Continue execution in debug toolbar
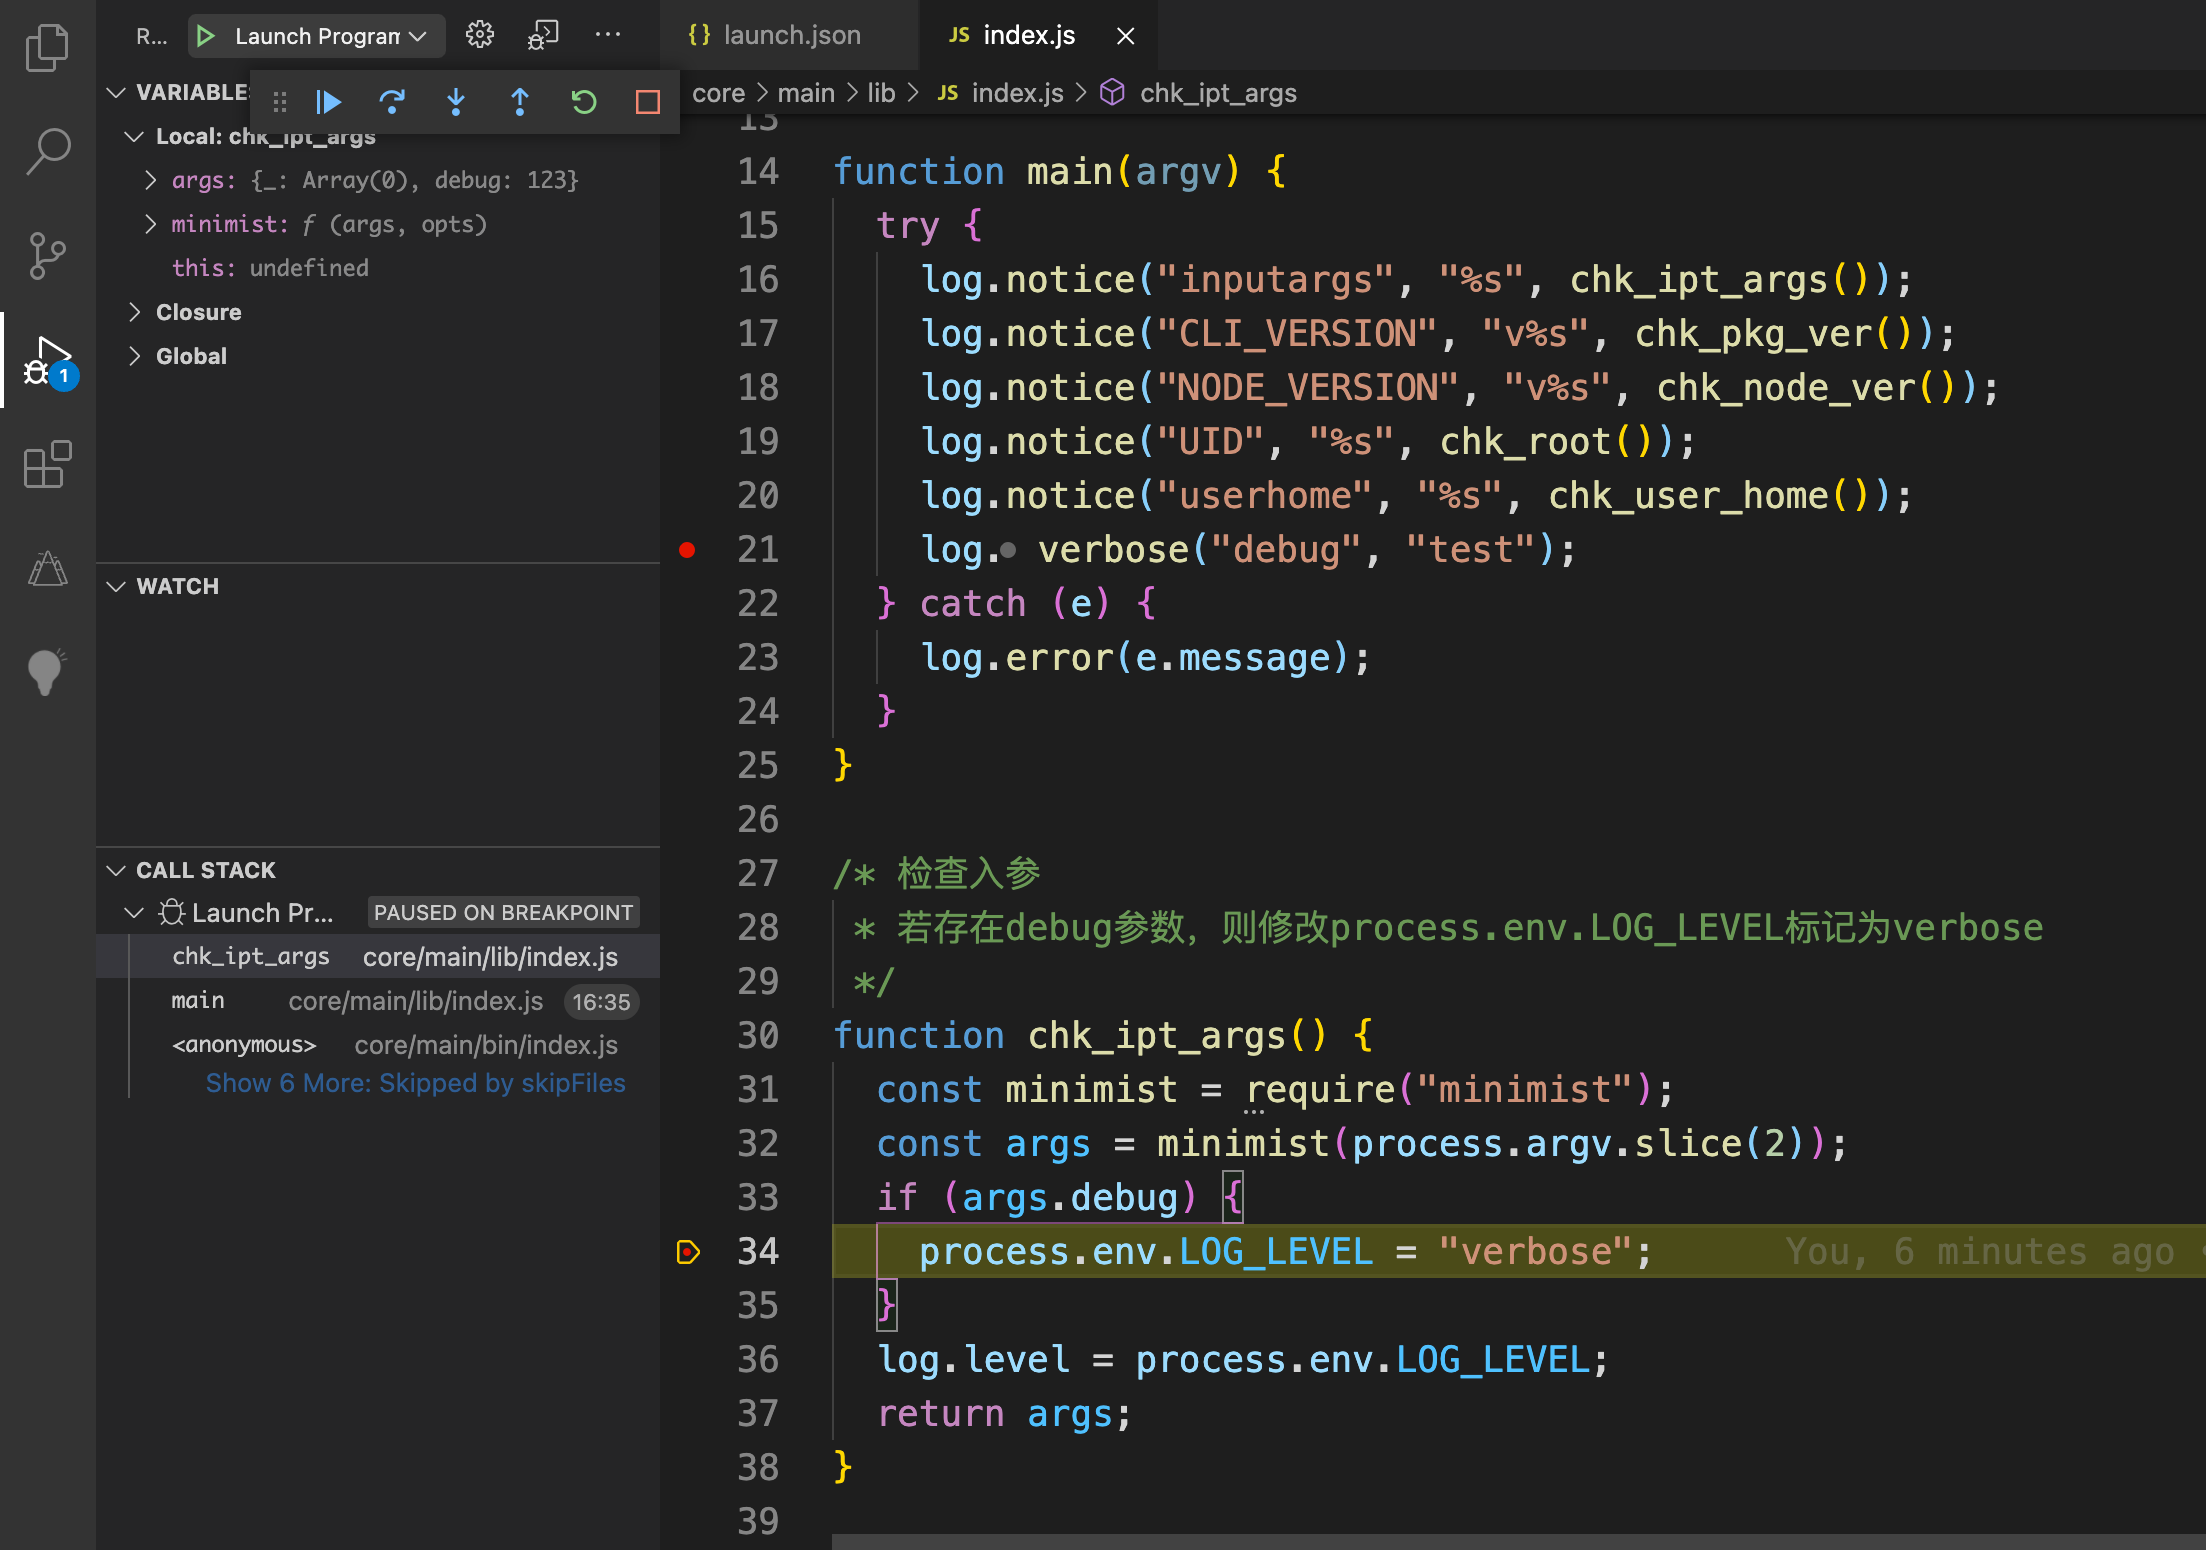 (328, 101)
